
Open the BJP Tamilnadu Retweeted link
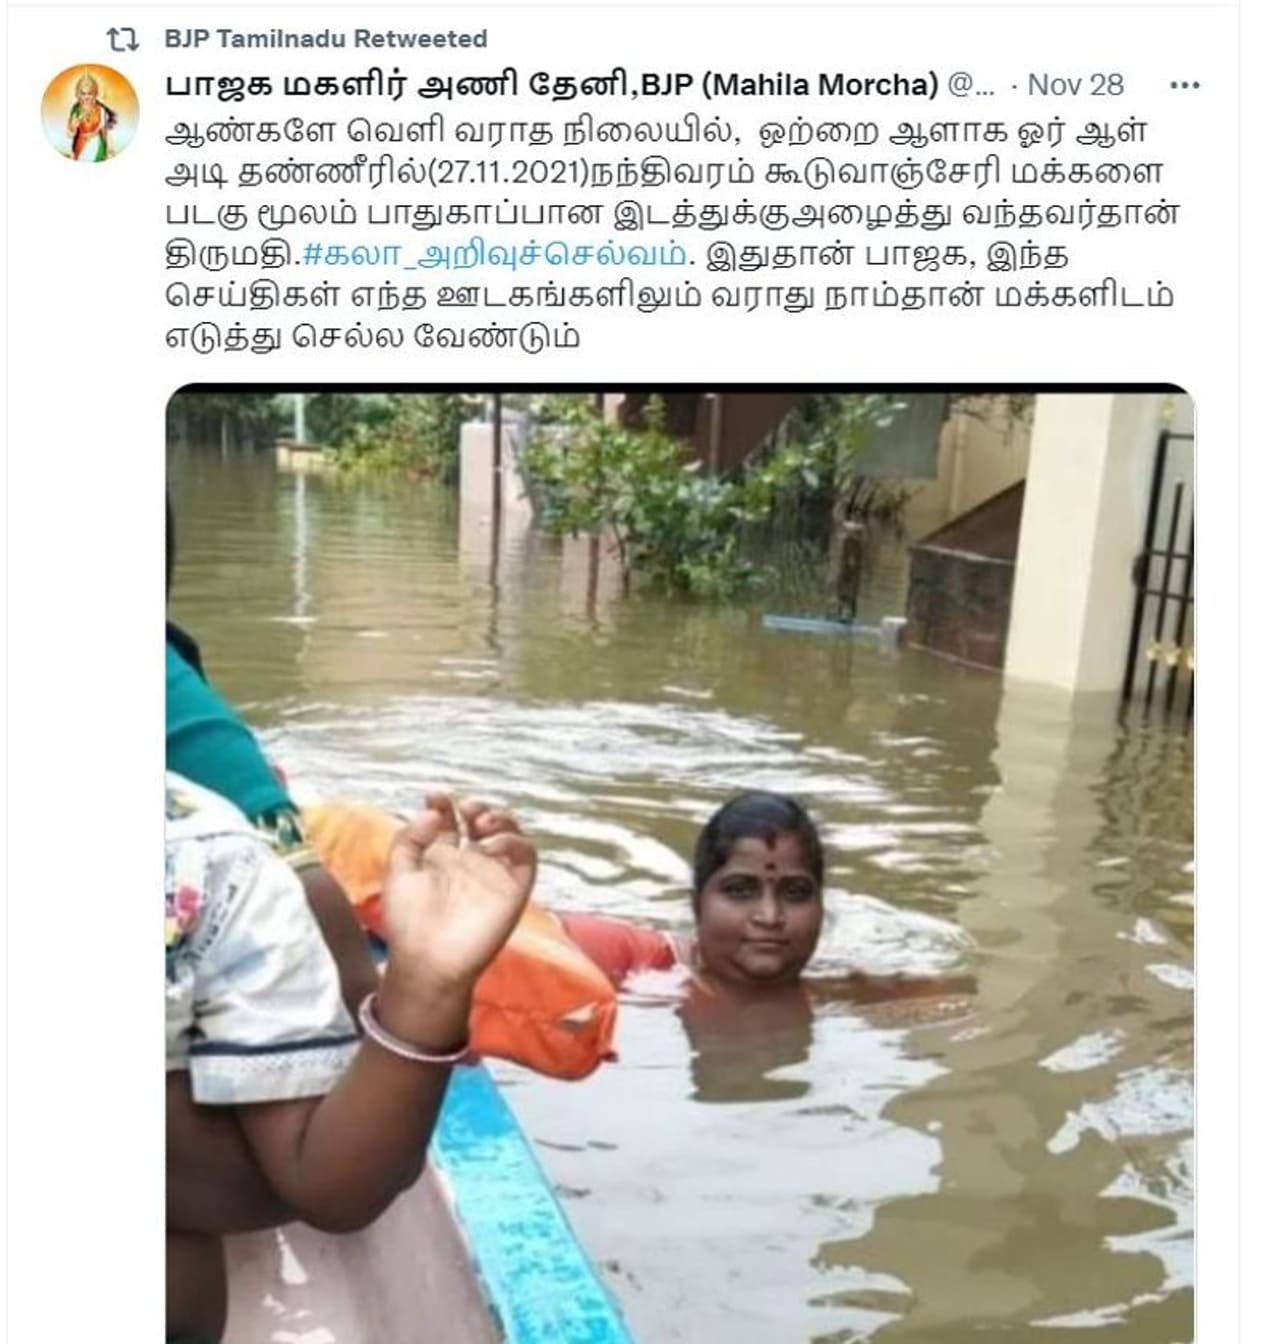[325, 39]
